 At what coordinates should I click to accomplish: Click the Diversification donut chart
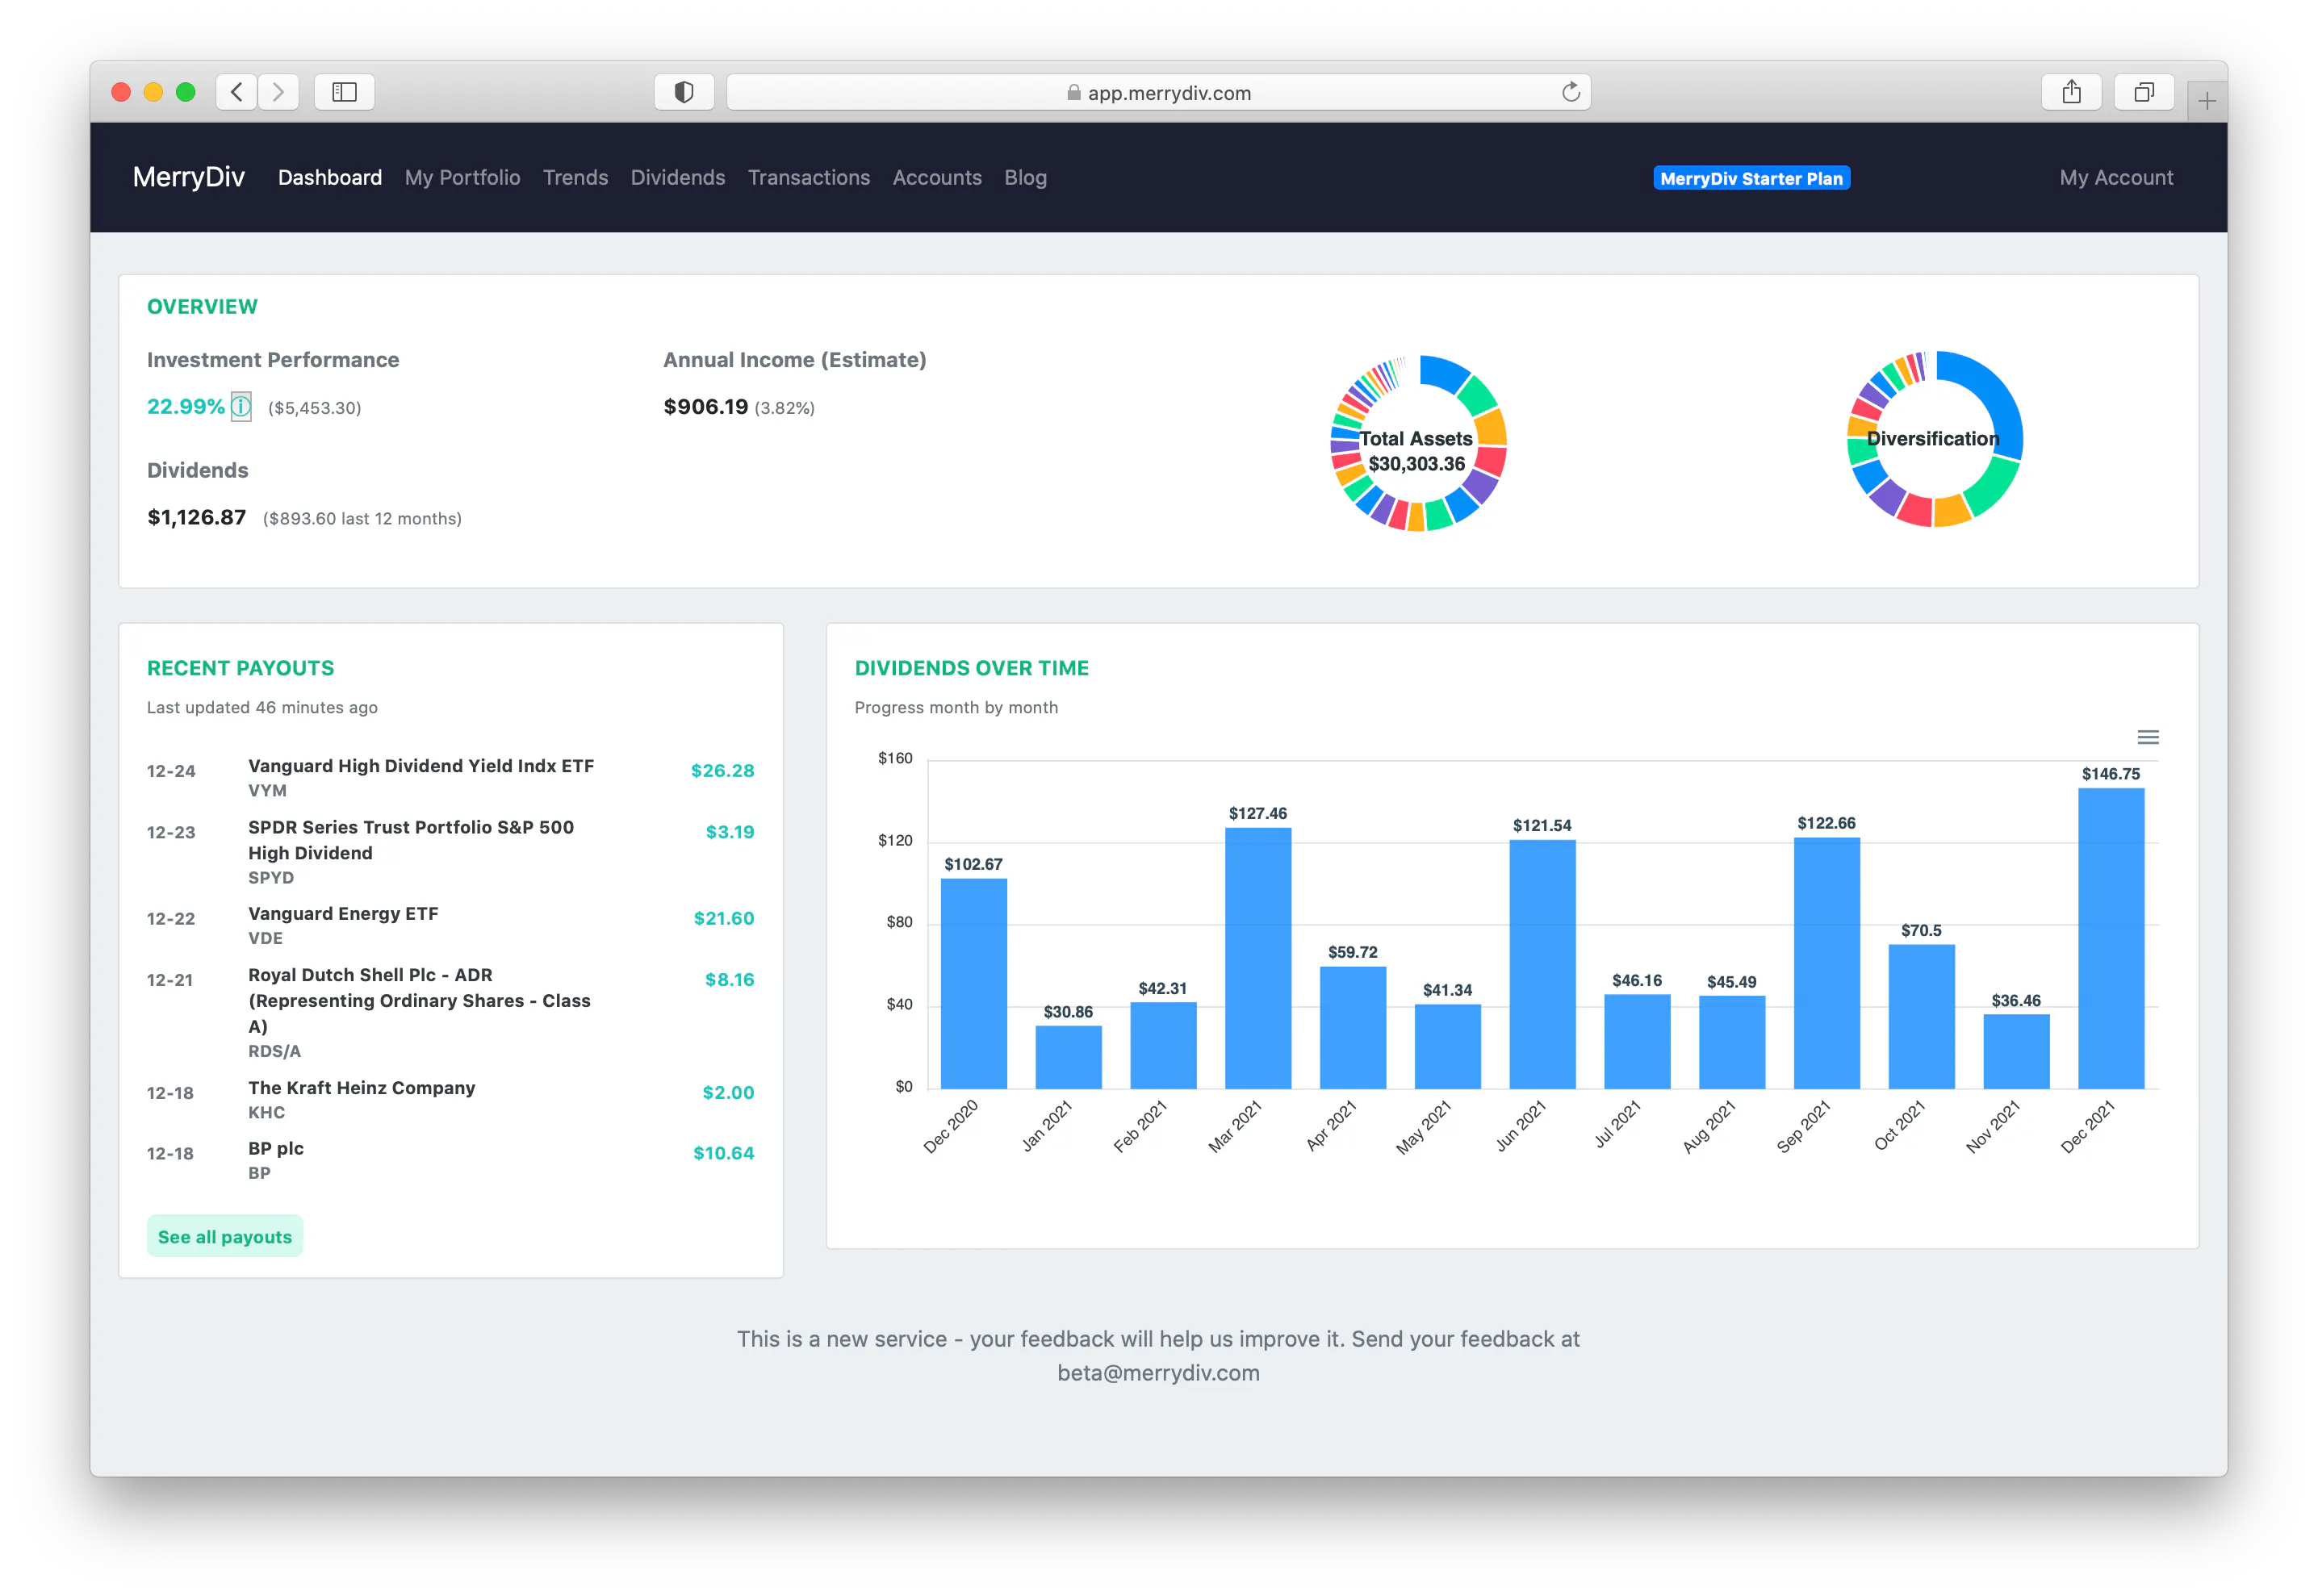1934,439
